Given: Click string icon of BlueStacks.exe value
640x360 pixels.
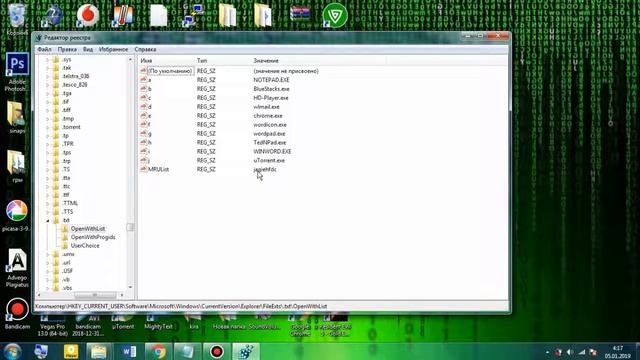Looking at the screenshot, I should (x=143, y=89).
